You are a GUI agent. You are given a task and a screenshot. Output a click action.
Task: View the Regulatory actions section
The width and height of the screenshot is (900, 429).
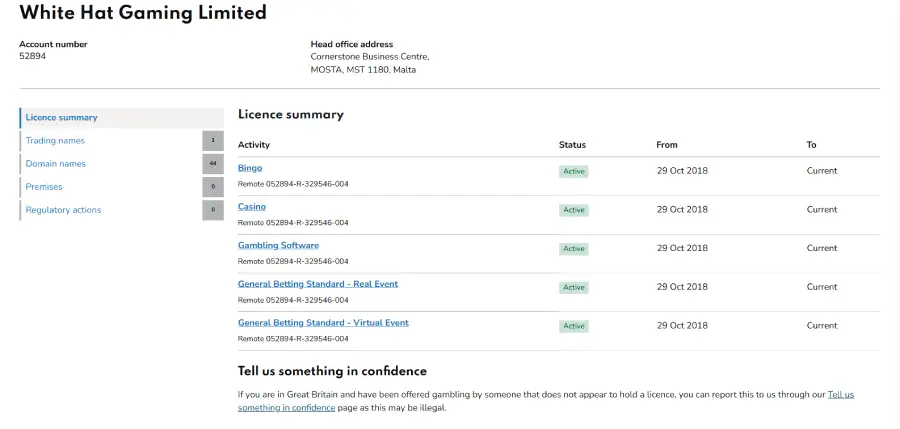coord(63,210)
